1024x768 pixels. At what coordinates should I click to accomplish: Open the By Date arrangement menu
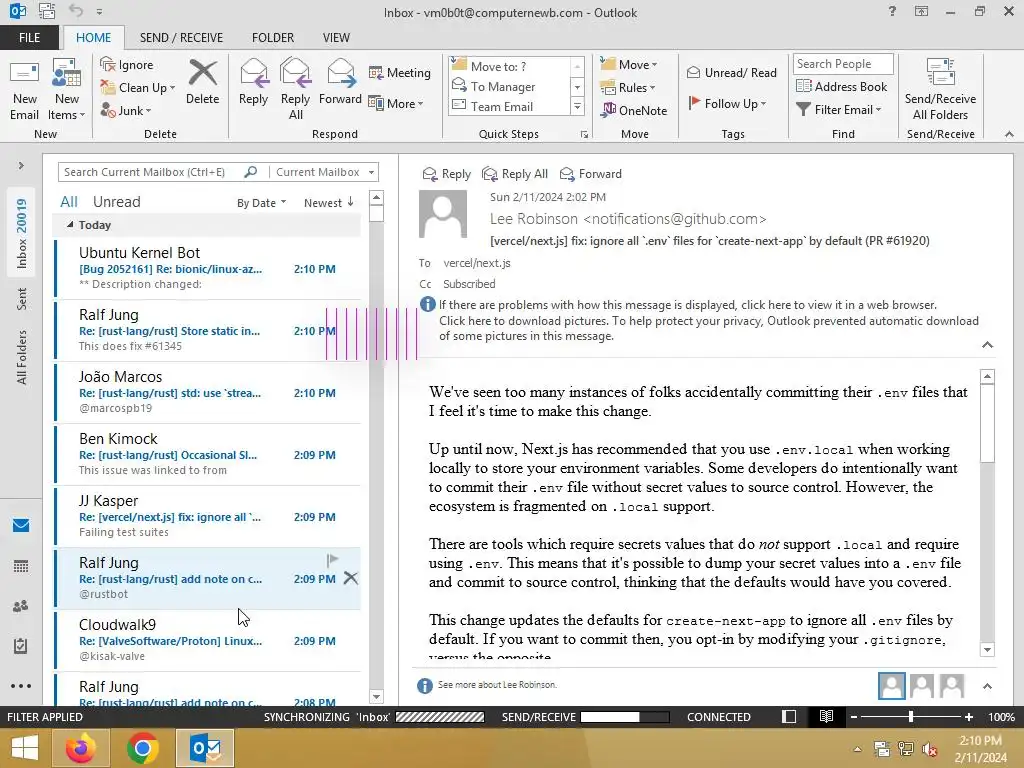pos(261,203)
